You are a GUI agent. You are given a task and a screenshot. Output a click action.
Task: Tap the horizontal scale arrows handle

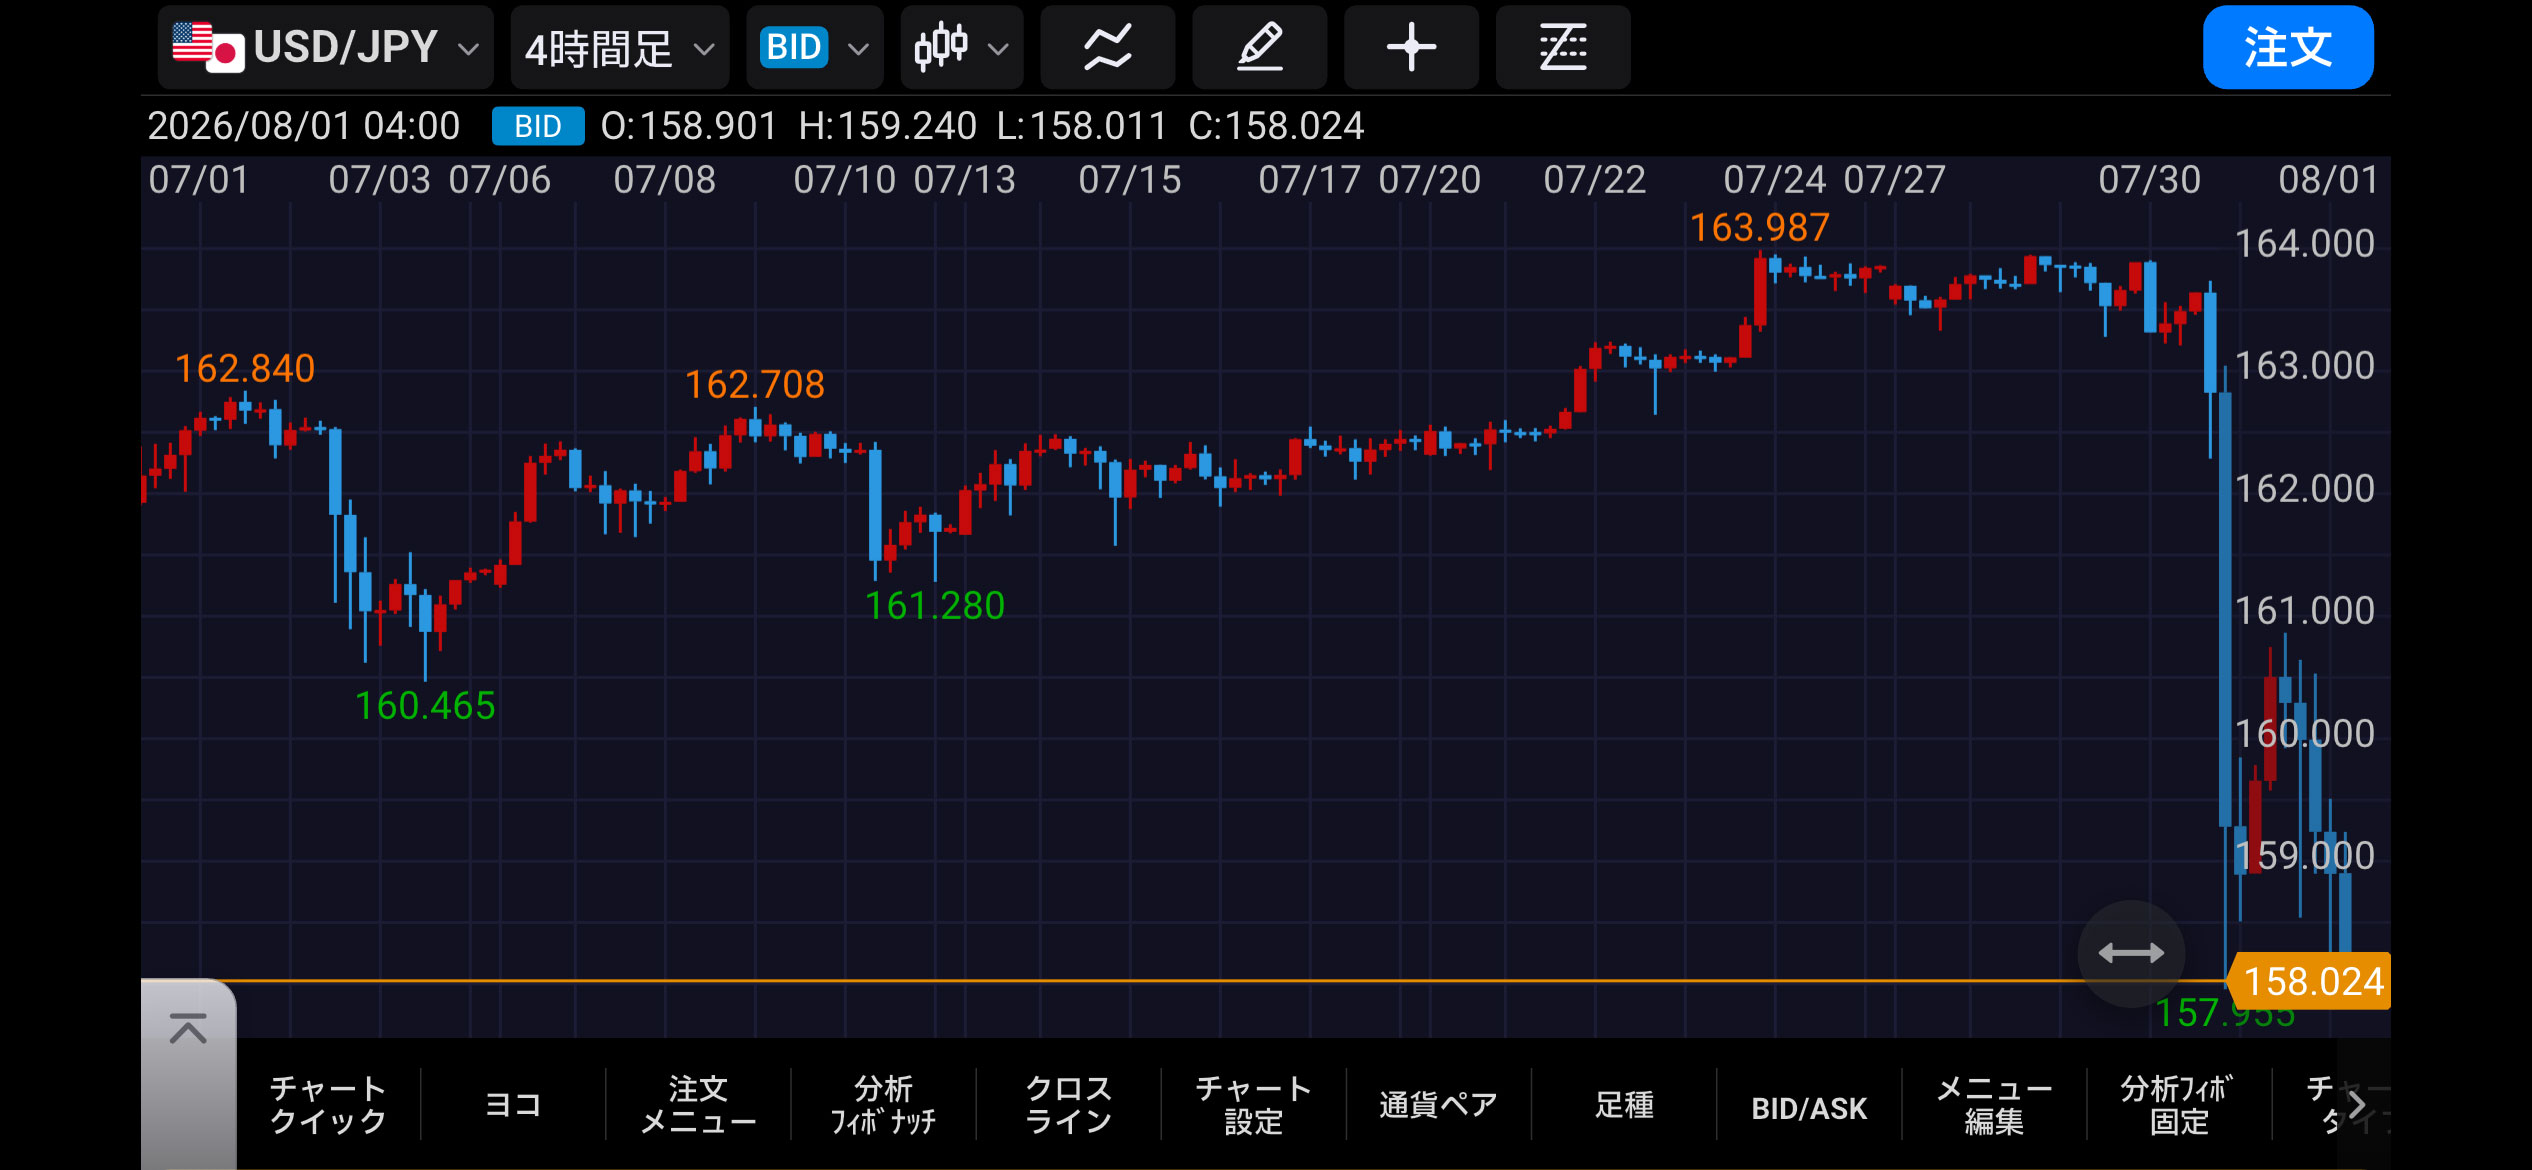coord(2131,953)
